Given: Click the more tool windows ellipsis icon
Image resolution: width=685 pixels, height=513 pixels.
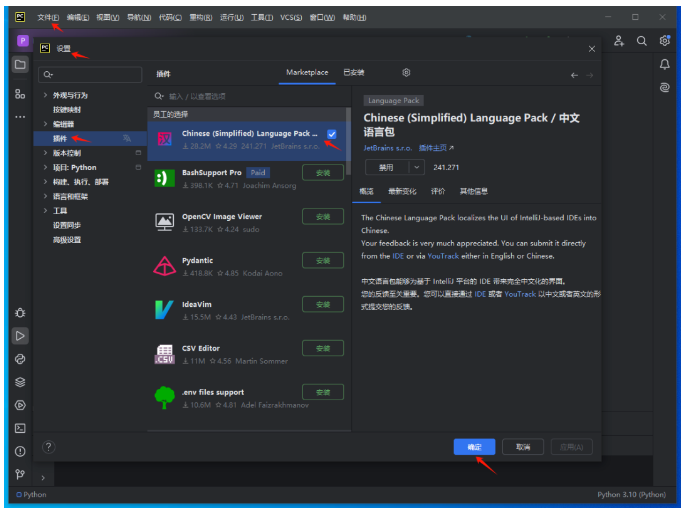Looking at the screenshot, I should click(x=20, y=117).
